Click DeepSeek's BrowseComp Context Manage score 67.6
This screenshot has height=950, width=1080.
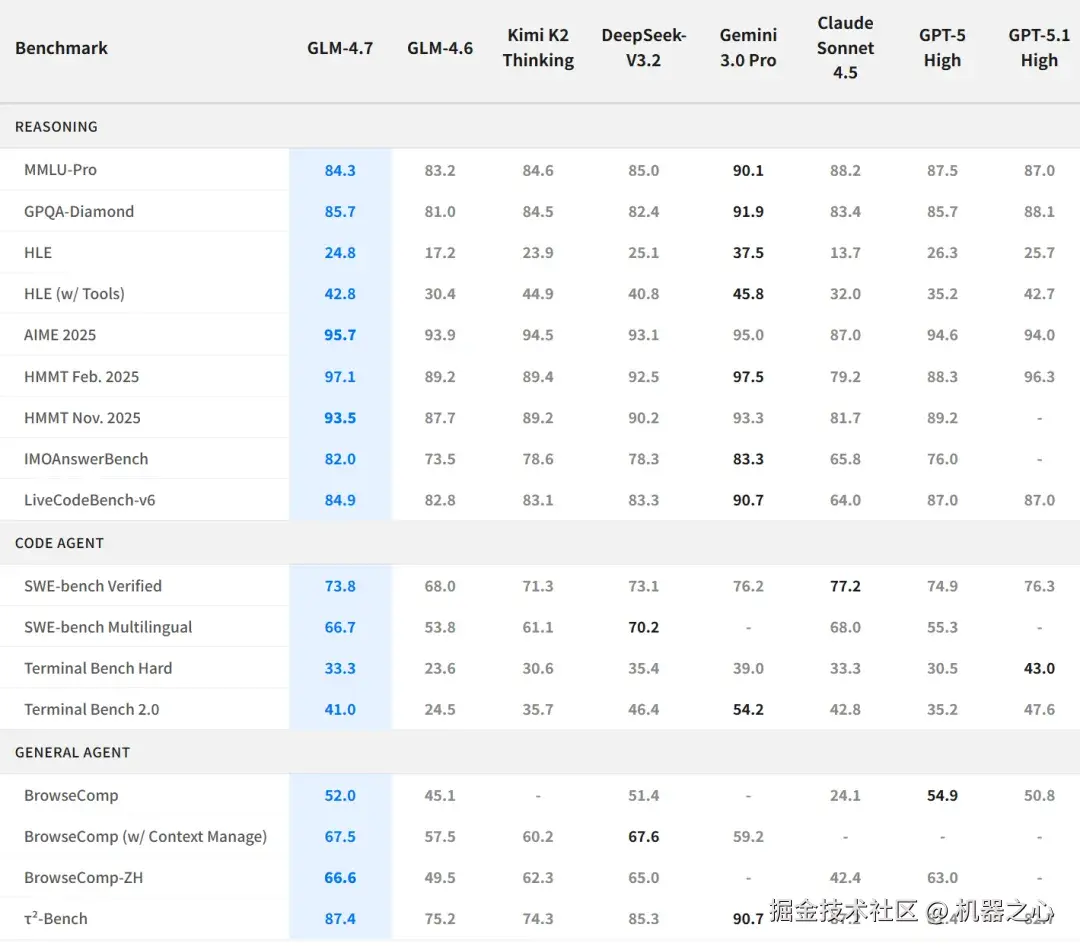click(x=643, y=836)
